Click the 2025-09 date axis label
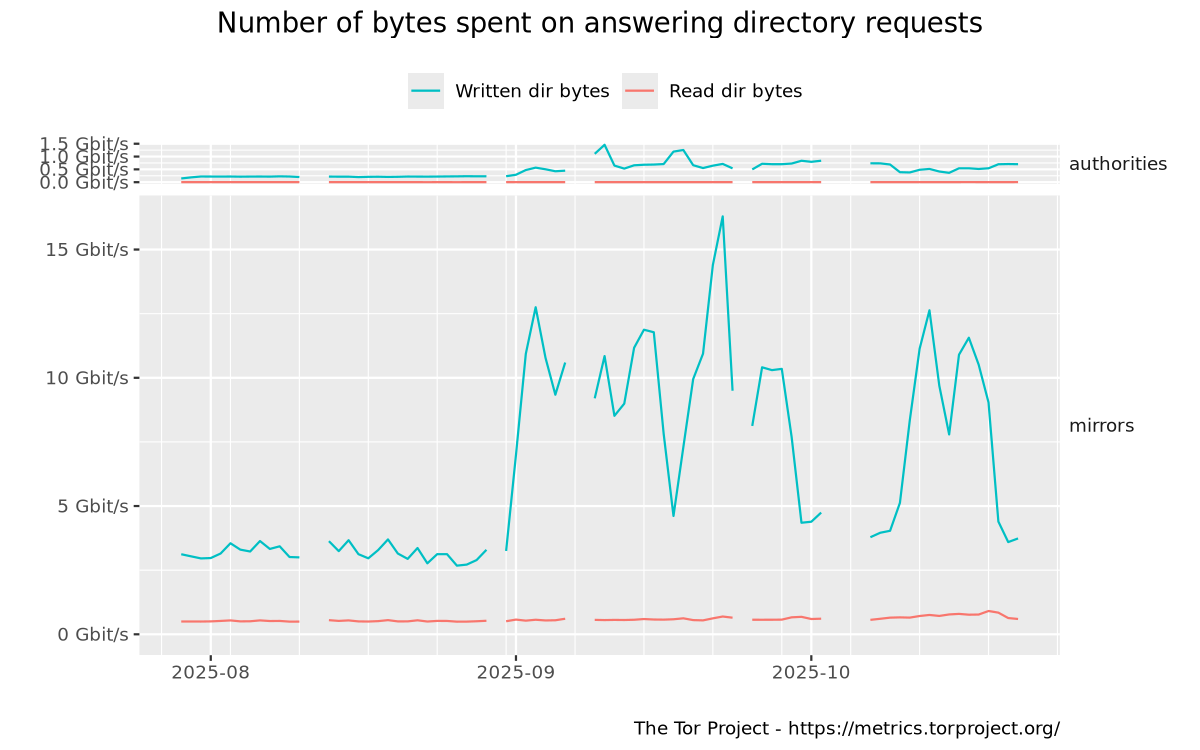This screenshot has height=750, width=1200. 515,672
